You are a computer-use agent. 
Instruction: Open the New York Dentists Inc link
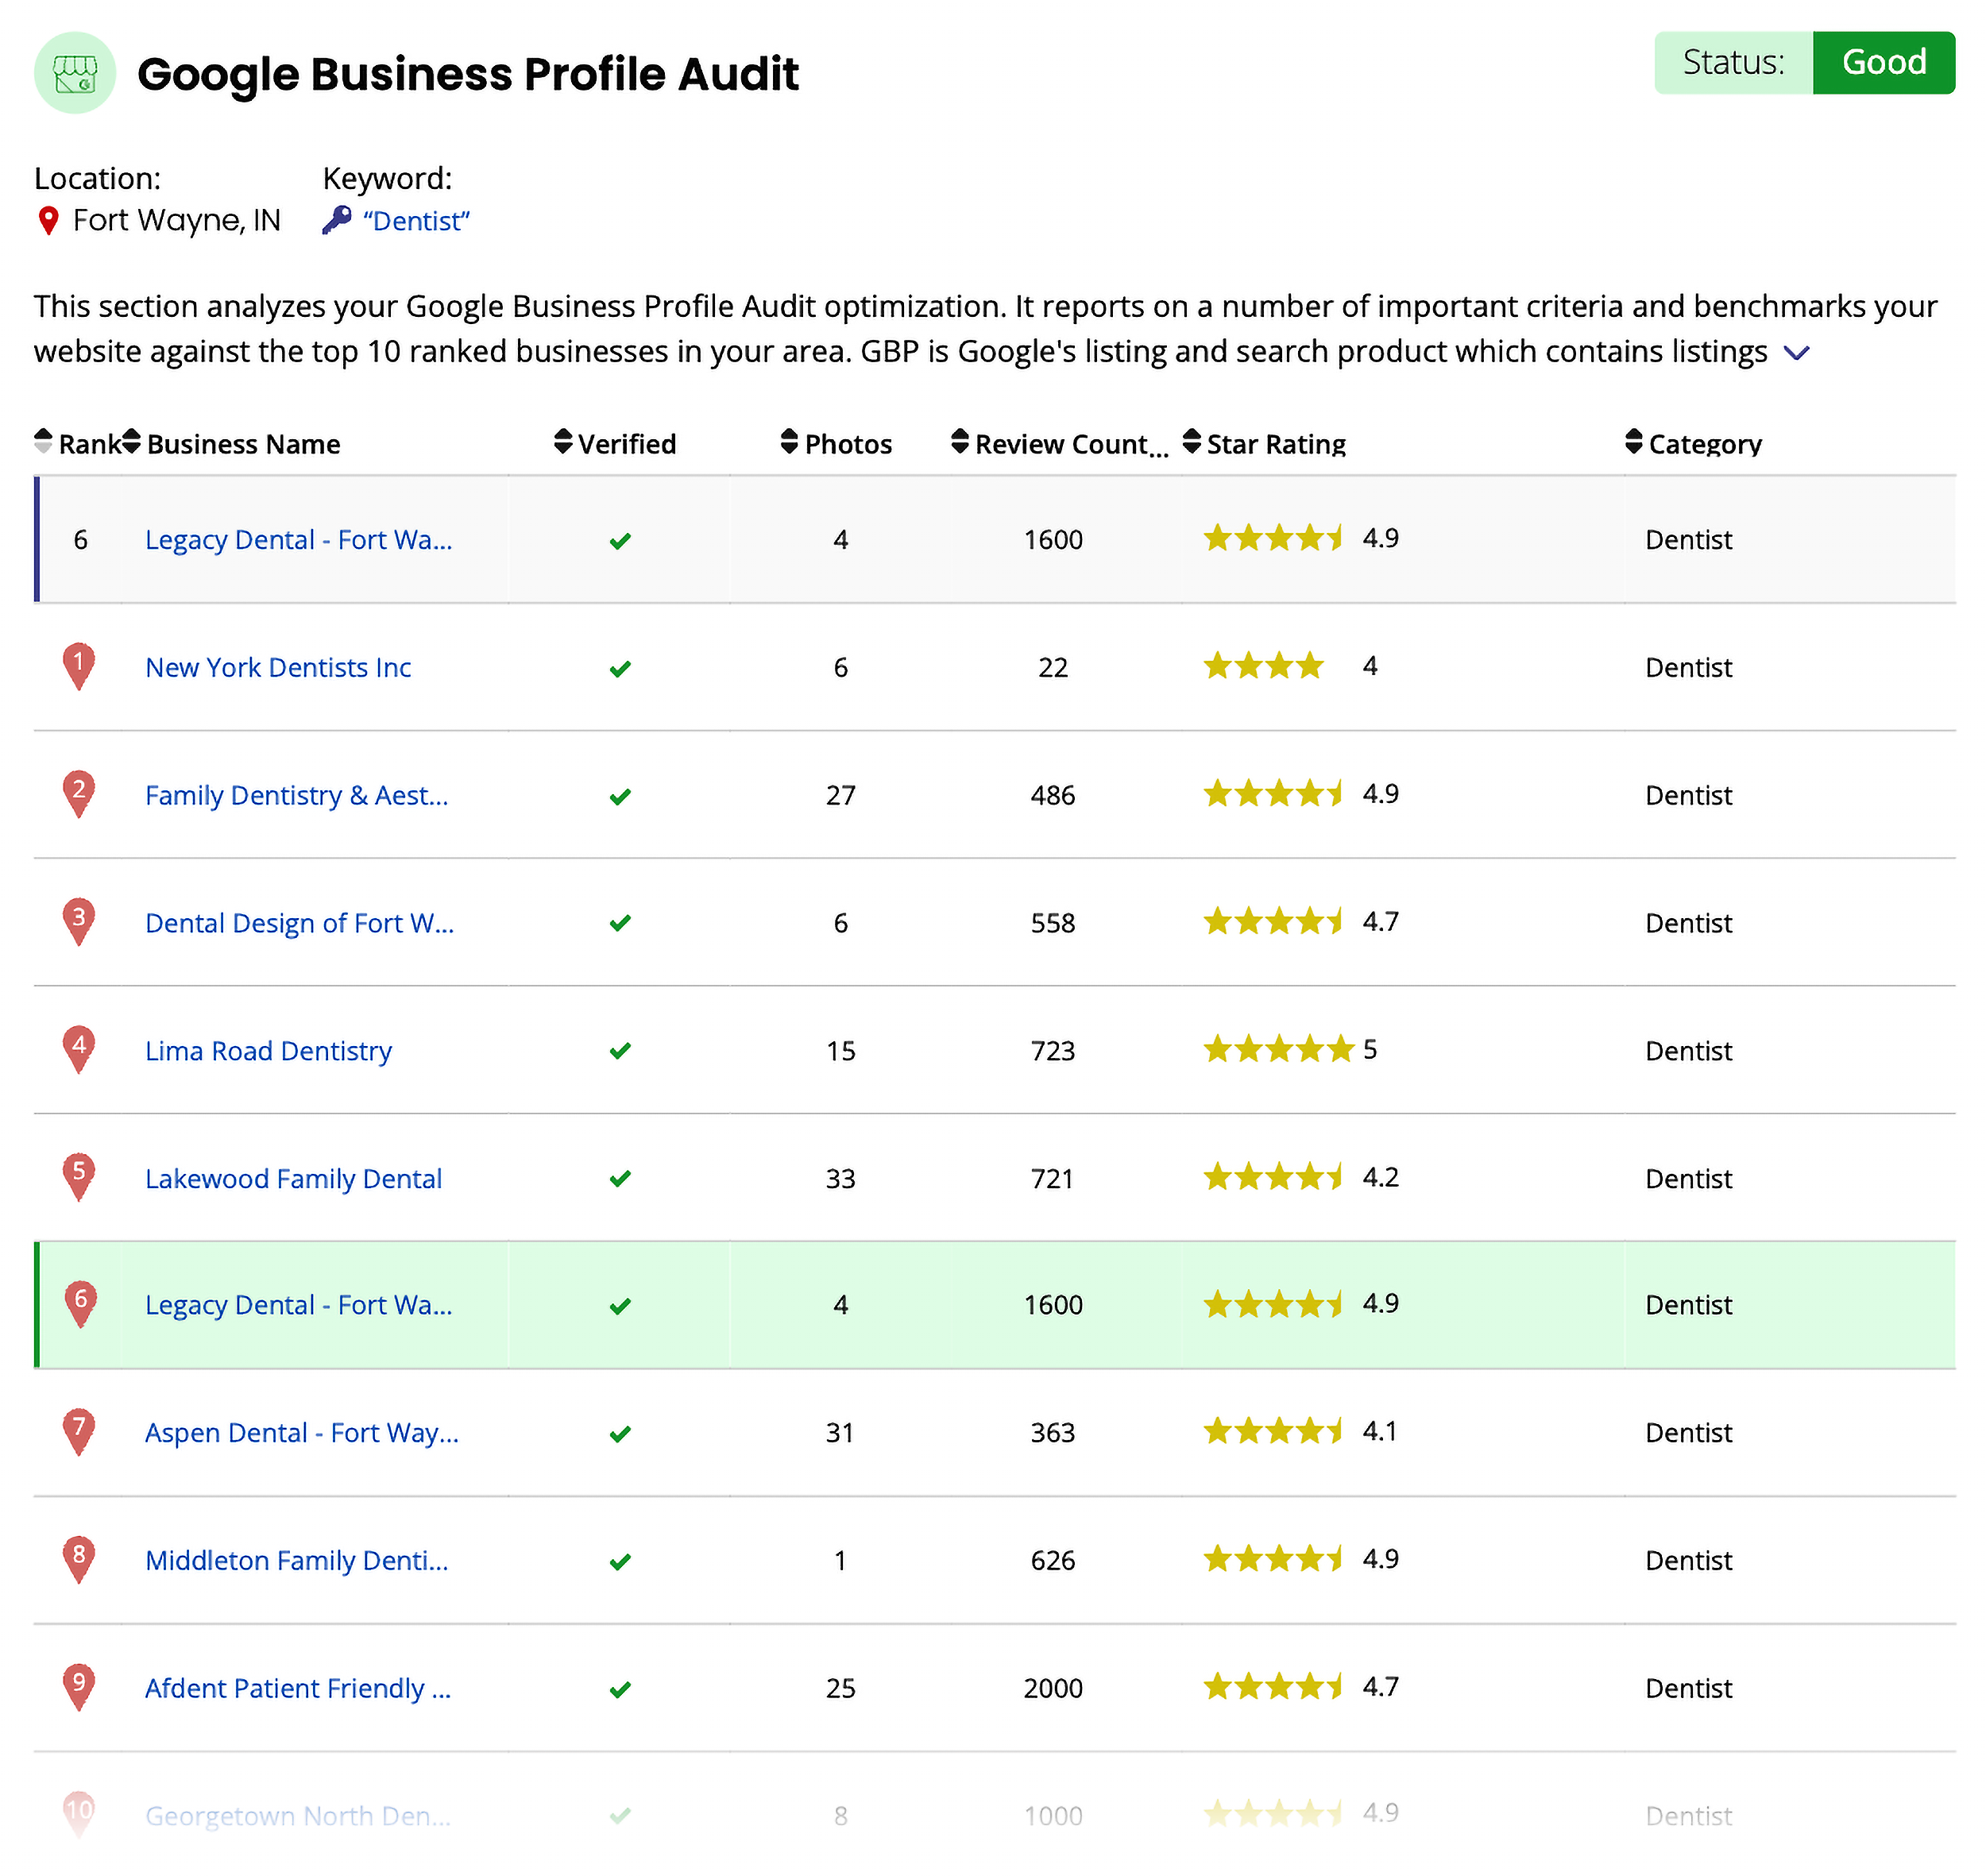click(278, 668)
